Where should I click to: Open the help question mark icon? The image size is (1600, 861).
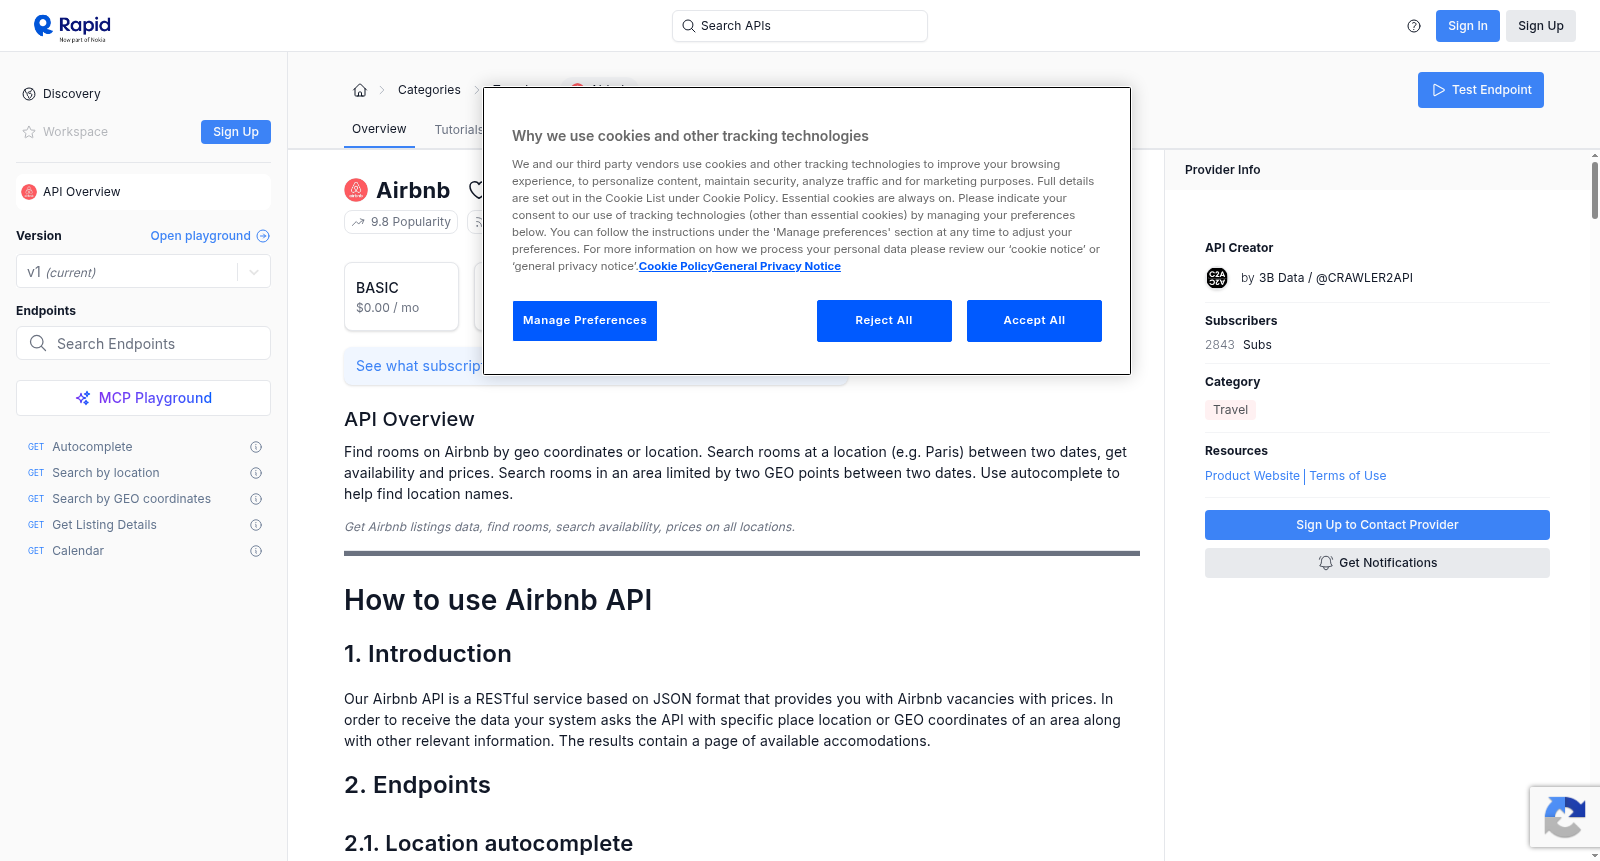point(1414,26)
